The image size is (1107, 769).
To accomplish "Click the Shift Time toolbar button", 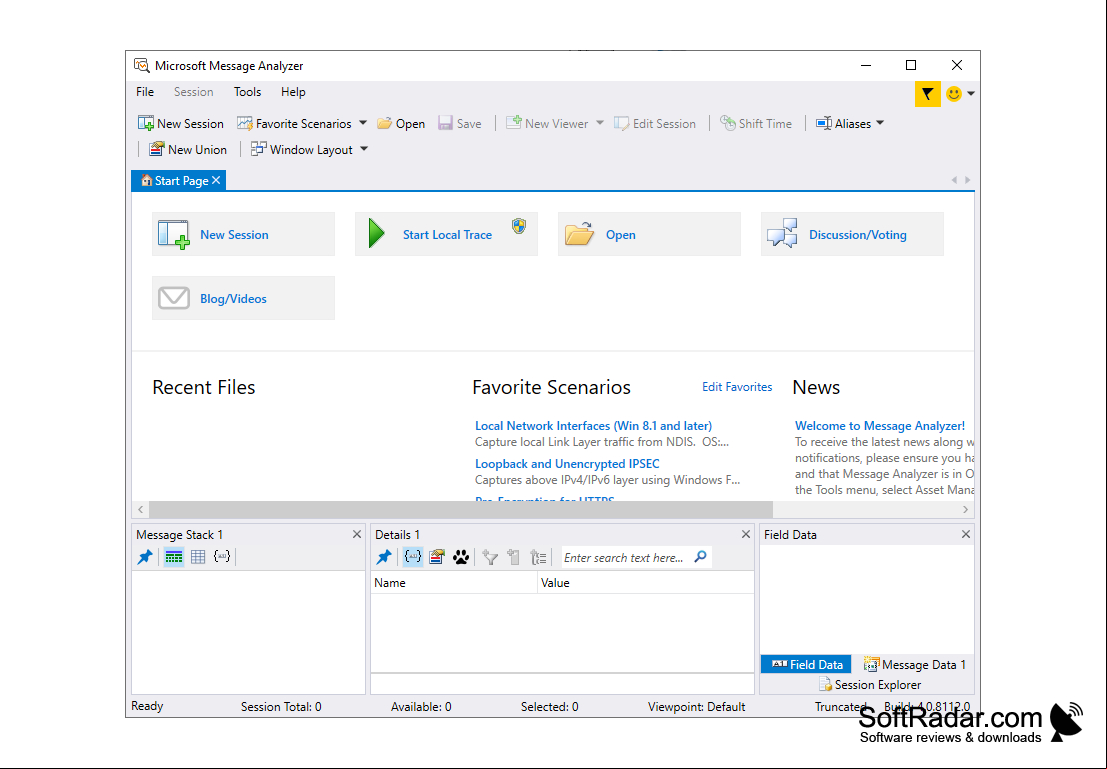I will [x=756, y=124].
